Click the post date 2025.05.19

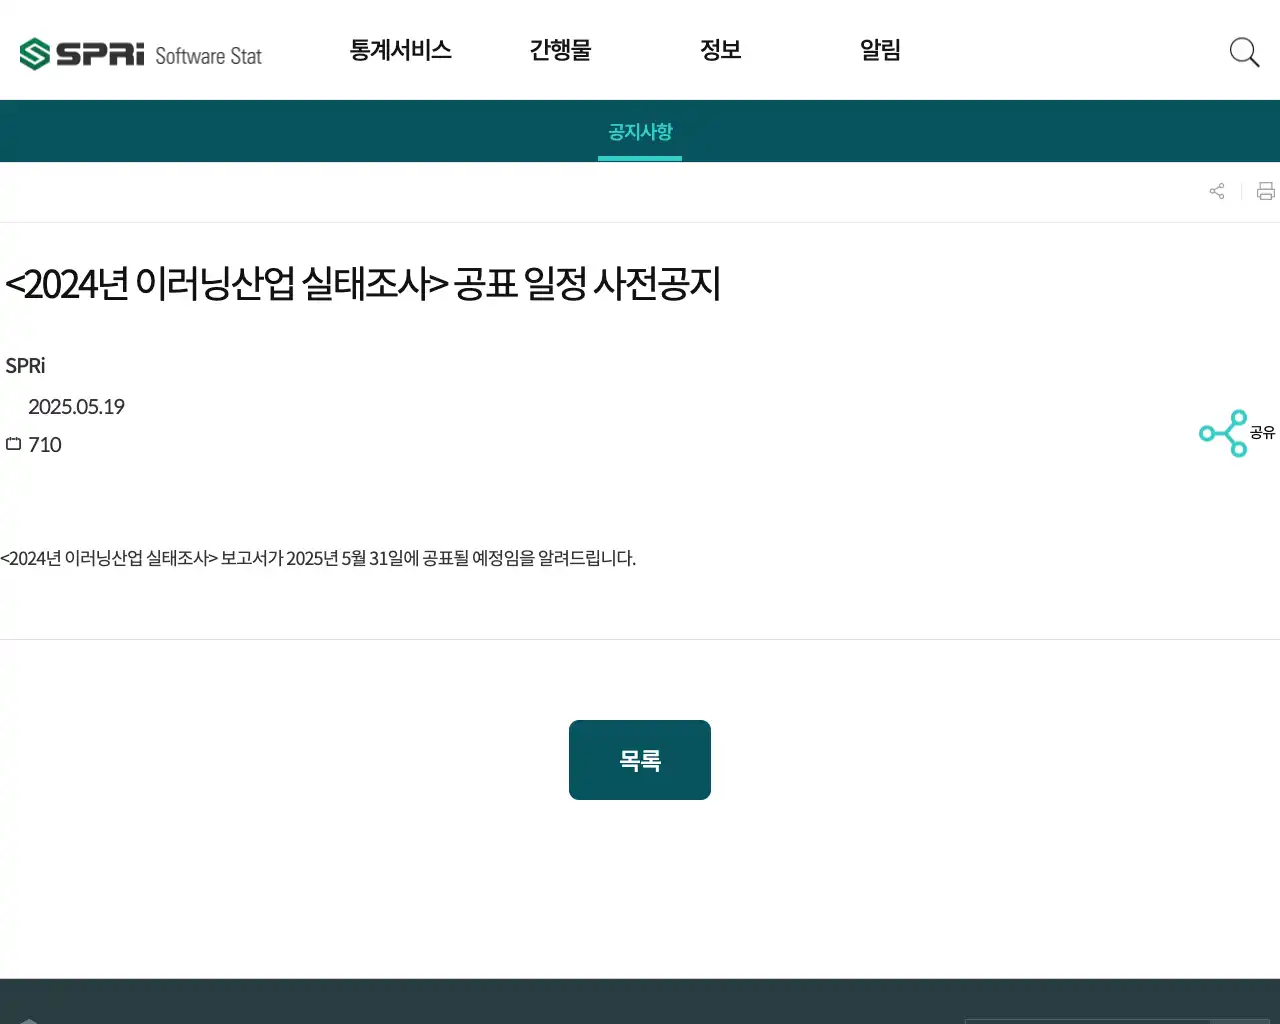pyautogui.click(x=76, y=407)
